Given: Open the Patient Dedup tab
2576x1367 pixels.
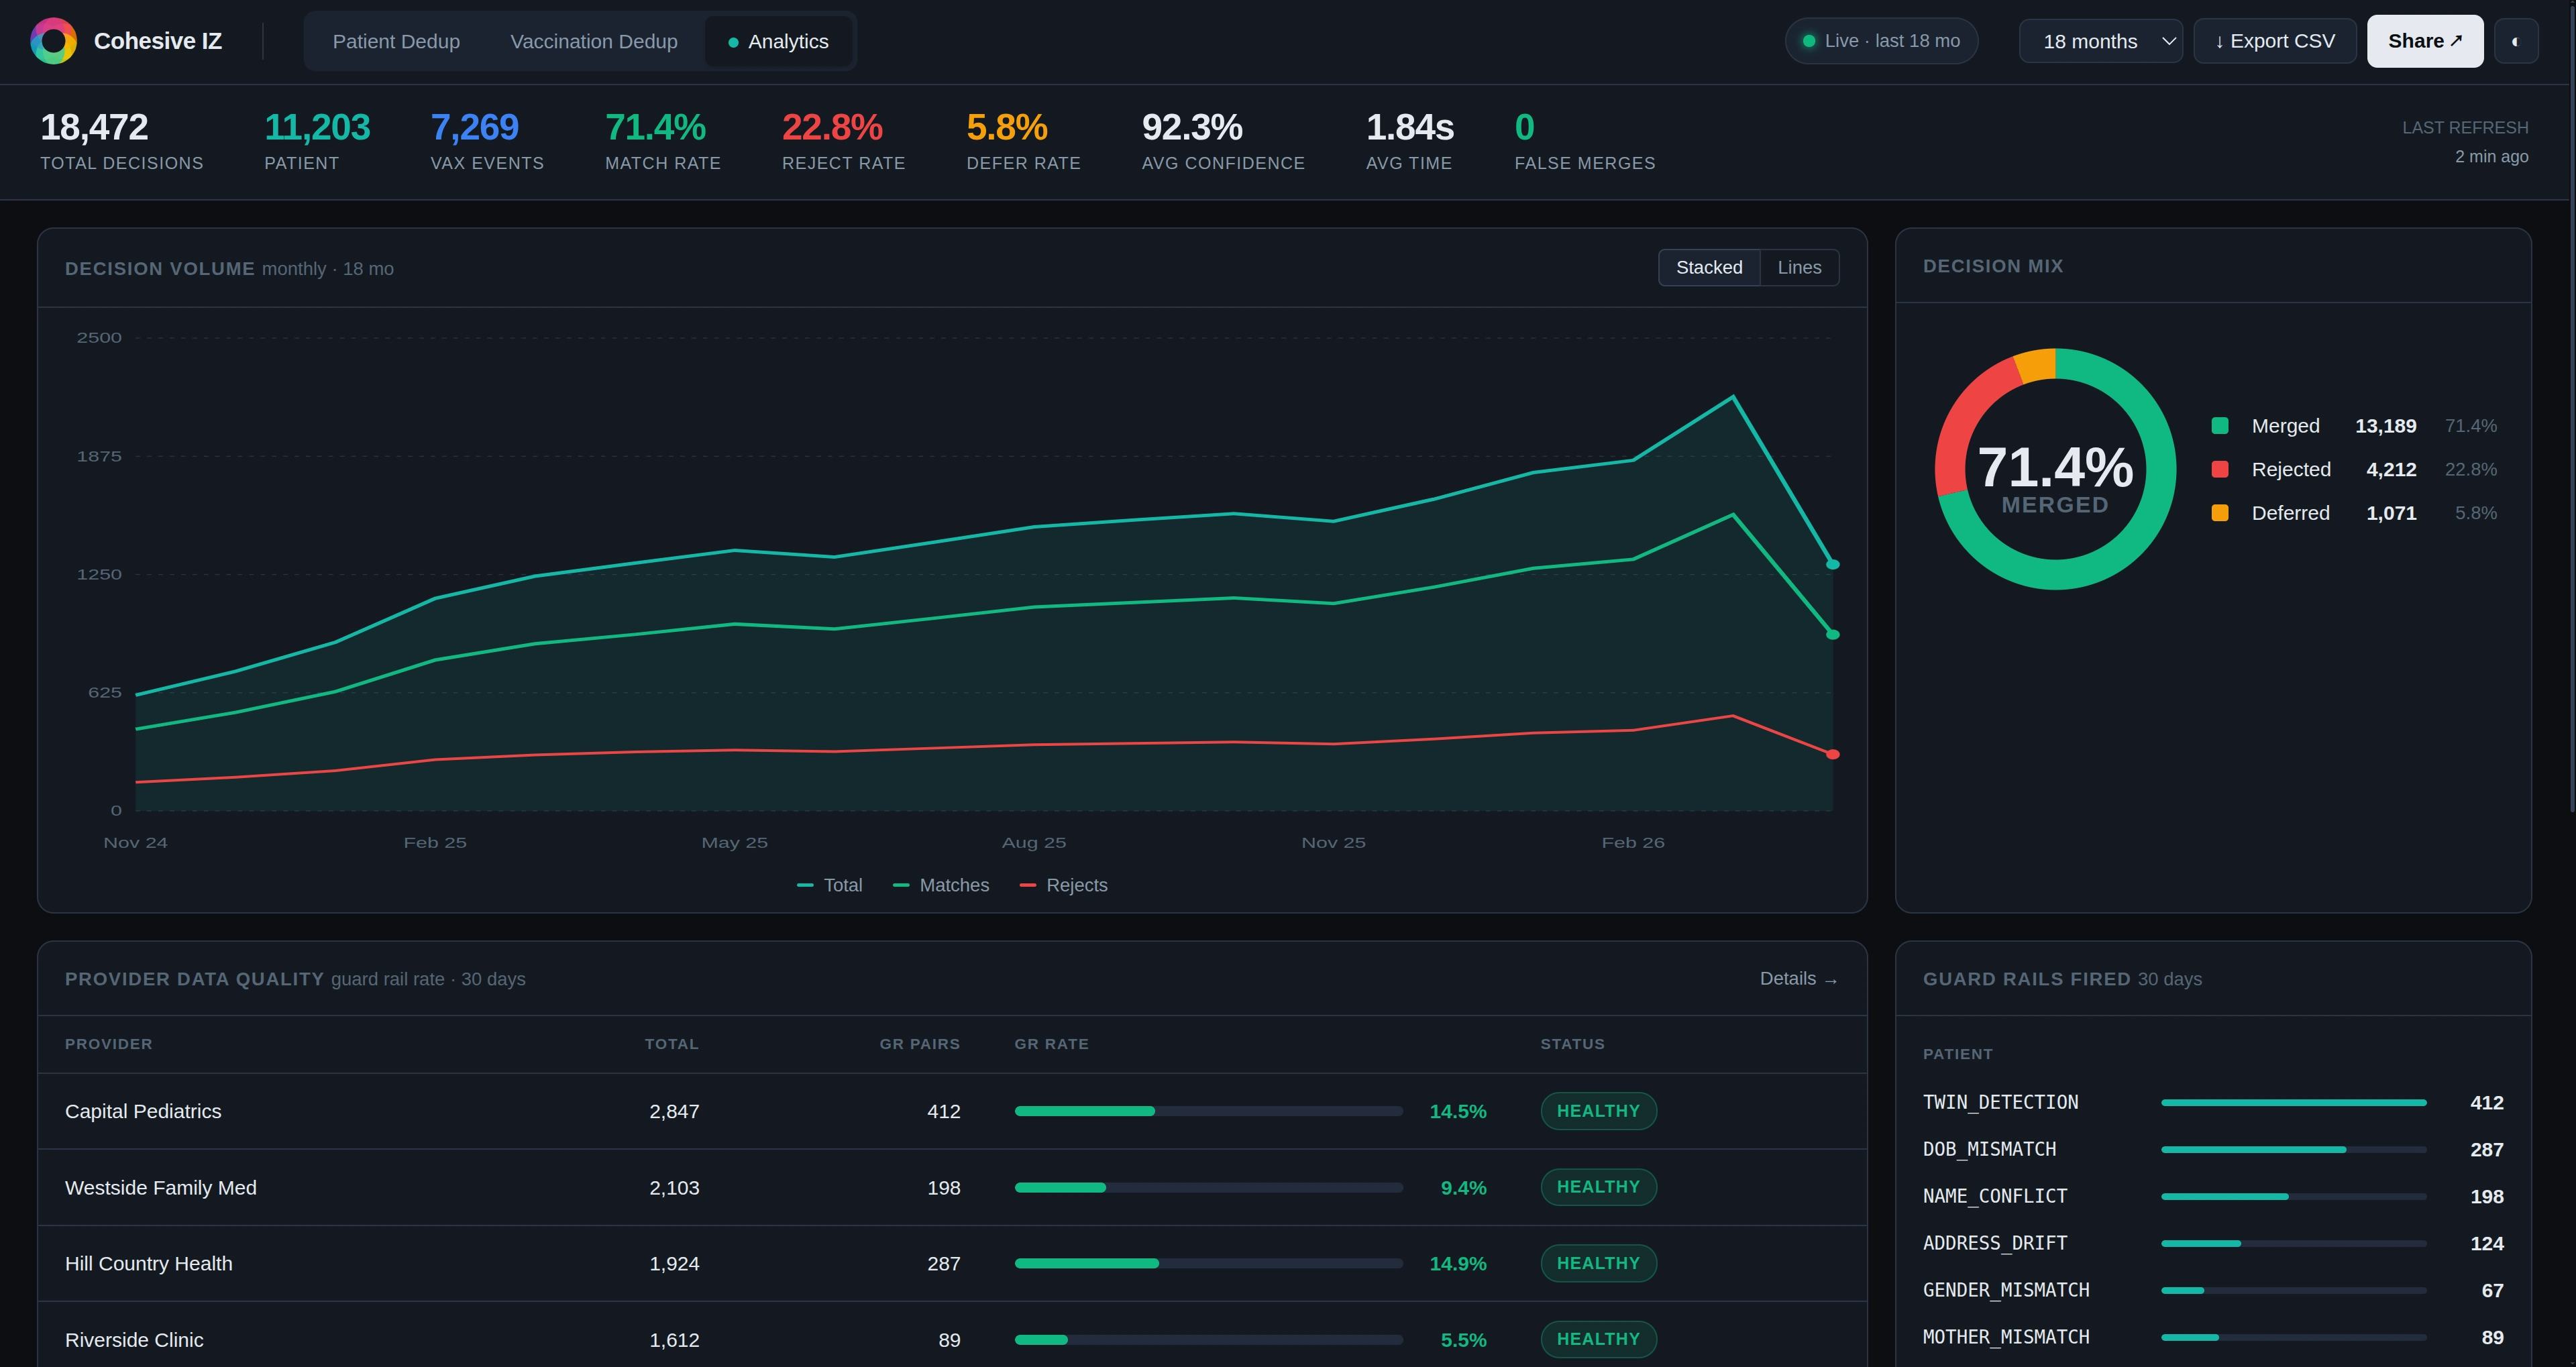Looking at the screenshot, I should 396,41.
